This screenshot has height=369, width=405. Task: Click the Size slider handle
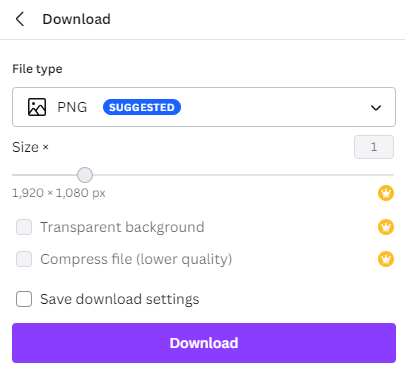coord(85,175)
